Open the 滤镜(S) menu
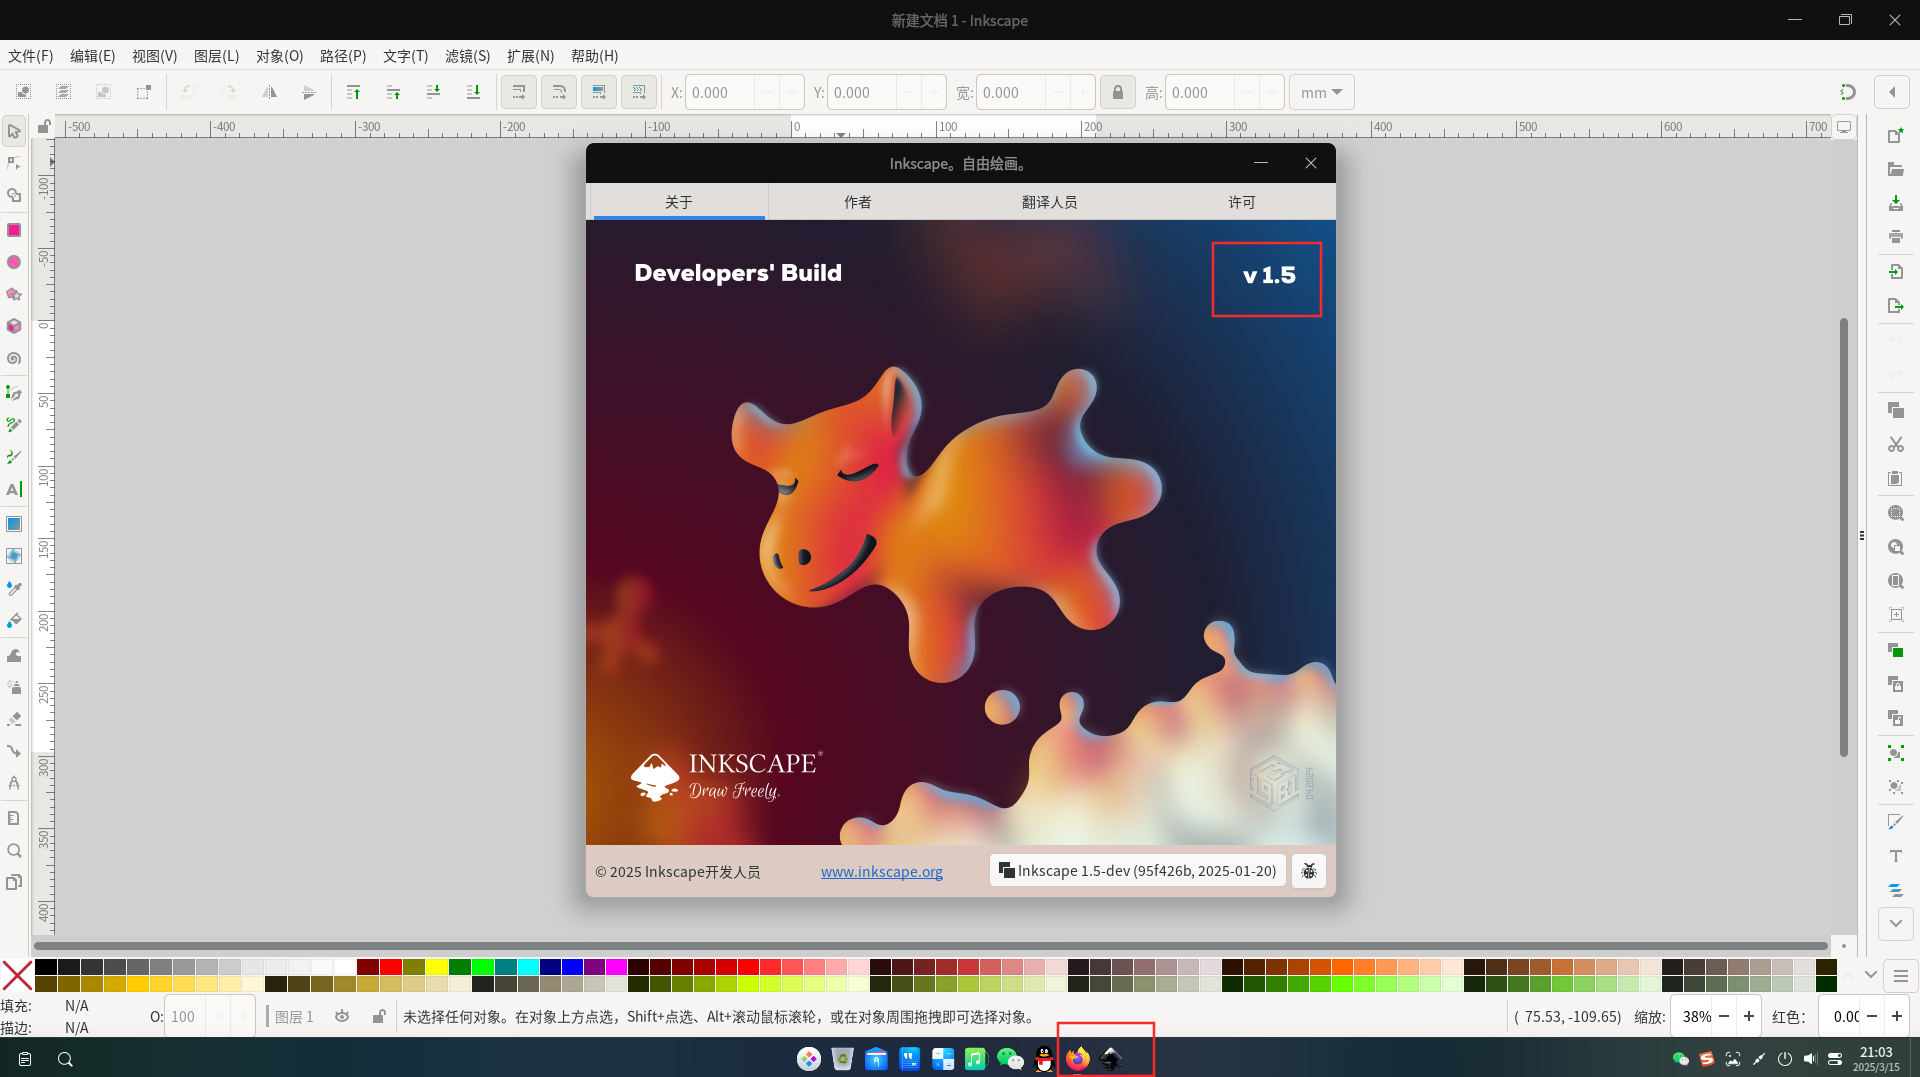The height and width of the screenshot is (1077, 1920). [468, 56]
